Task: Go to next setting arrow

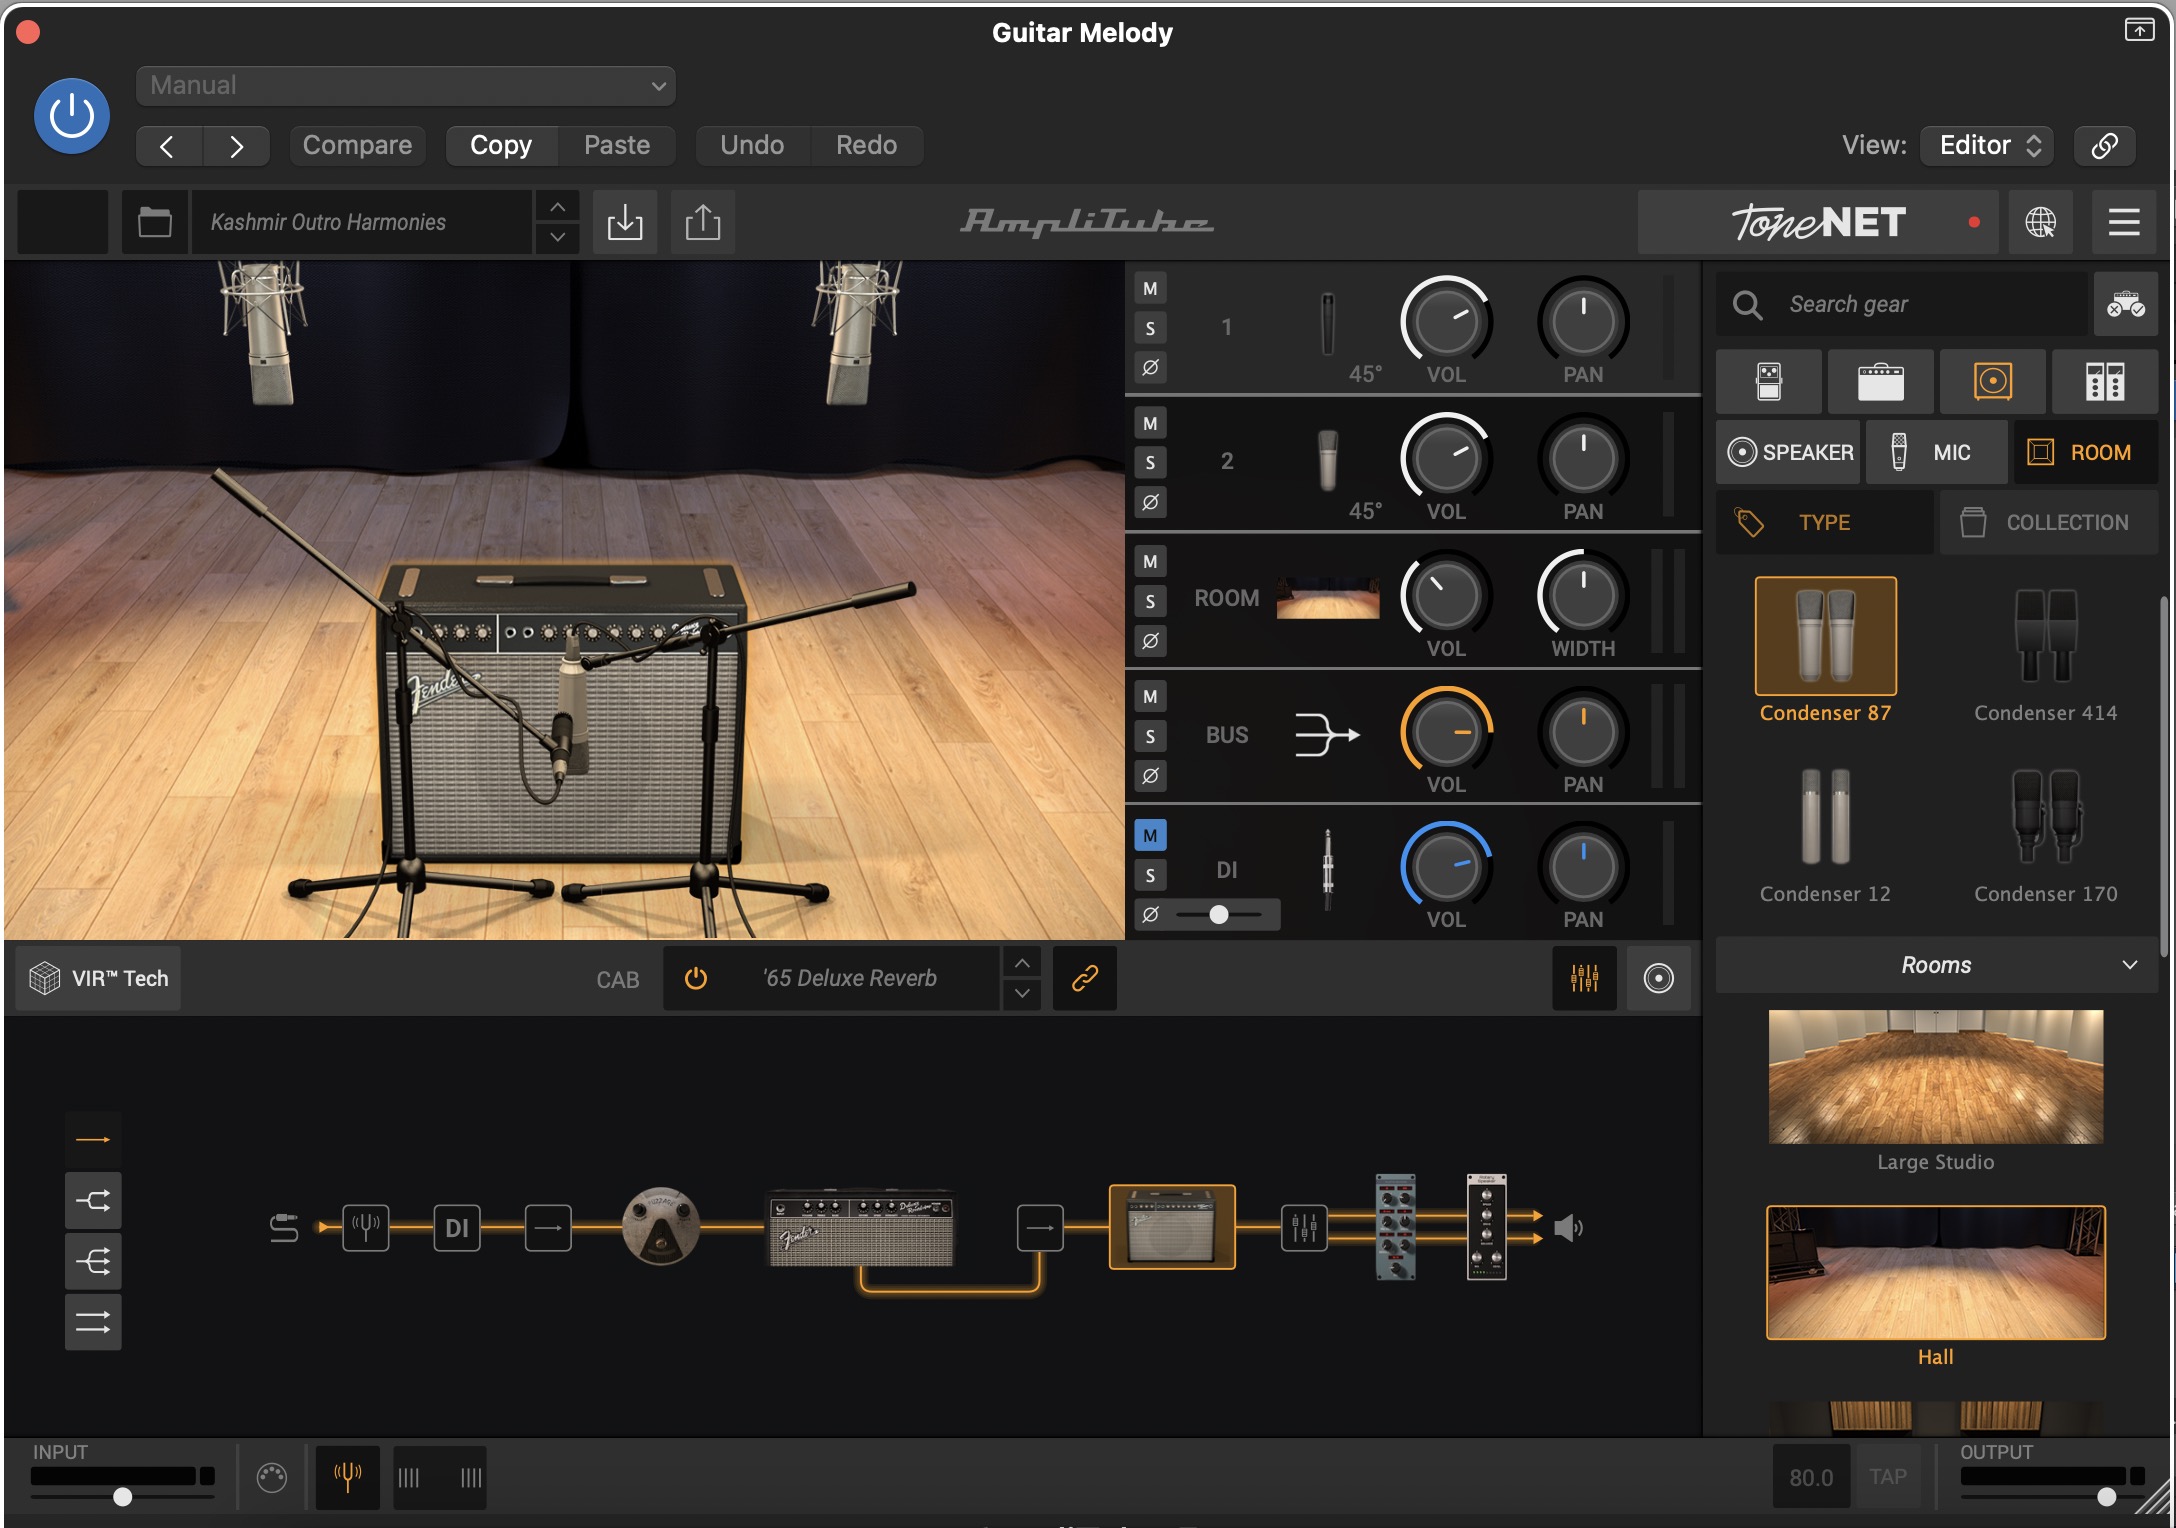Action: coord(236,146)
